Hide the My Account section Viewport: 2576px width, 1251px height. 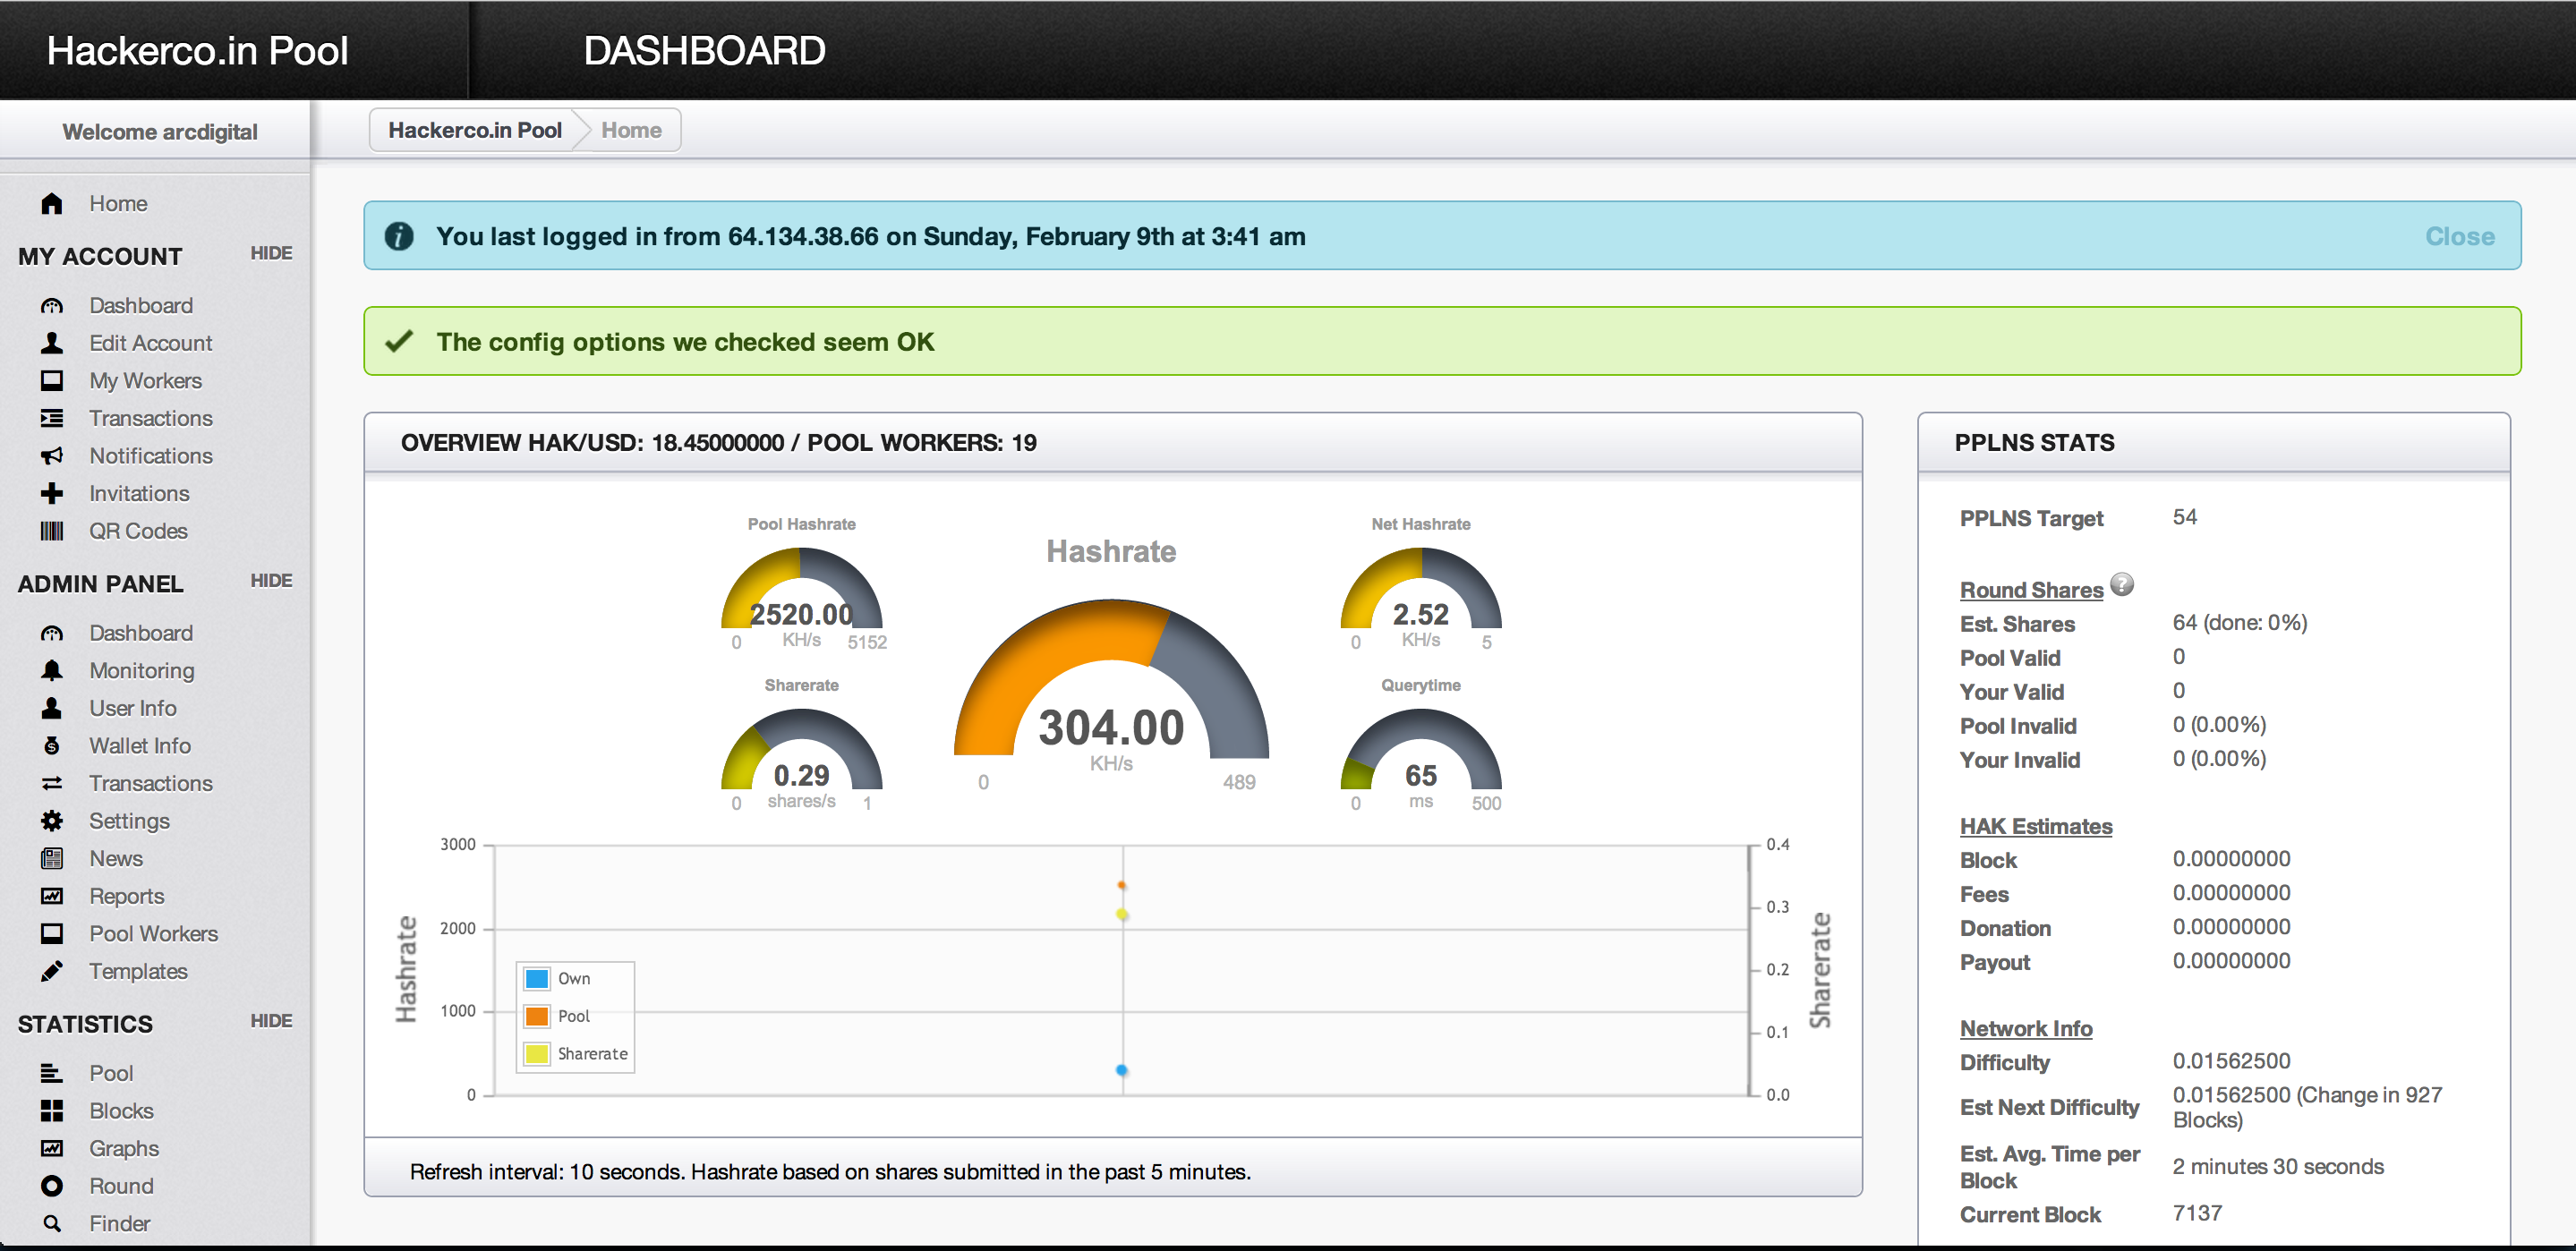click(x=271, y=254)
